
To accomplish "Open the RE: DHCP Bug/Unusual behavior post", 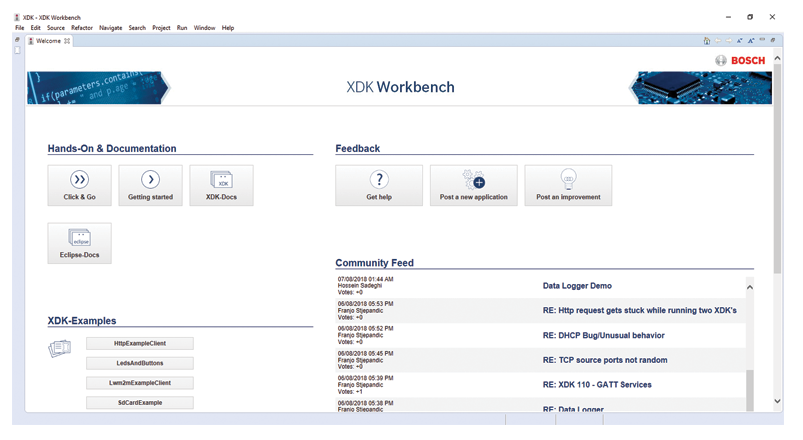I will 604,336.
